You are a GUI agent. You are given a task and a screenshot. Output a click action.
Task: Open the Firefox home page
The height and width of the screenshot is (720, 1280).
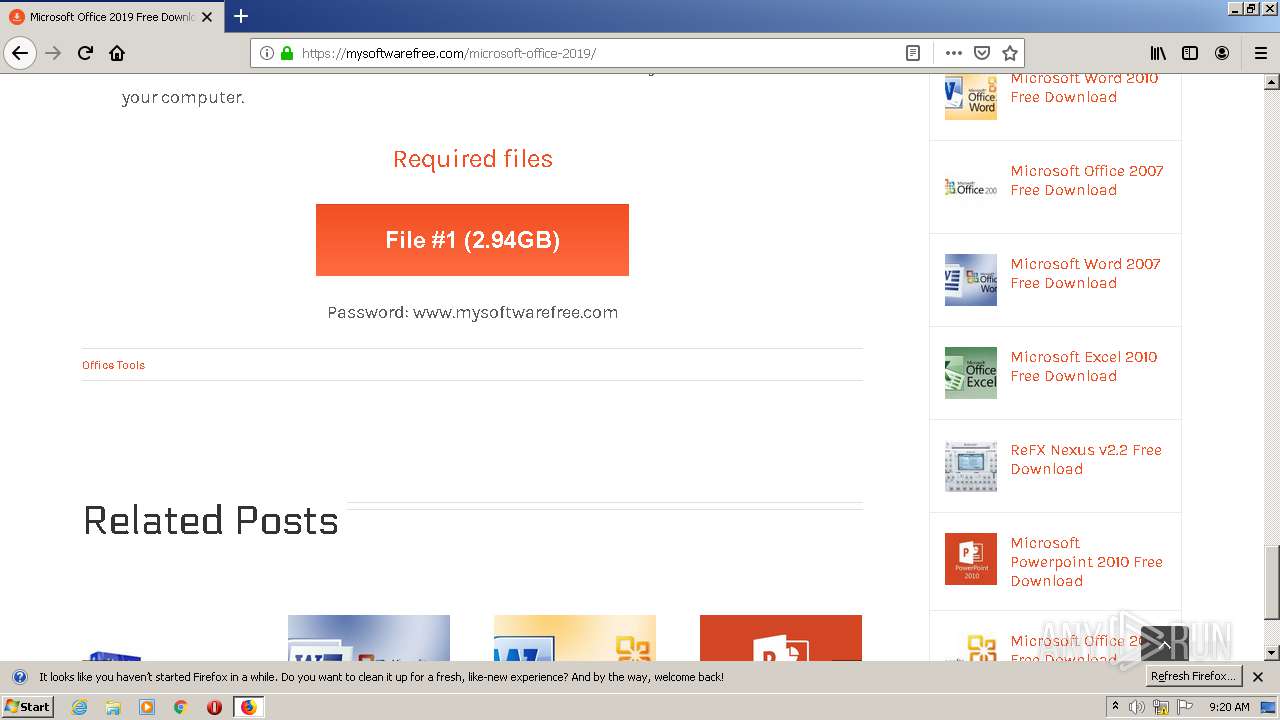(117, 53)
